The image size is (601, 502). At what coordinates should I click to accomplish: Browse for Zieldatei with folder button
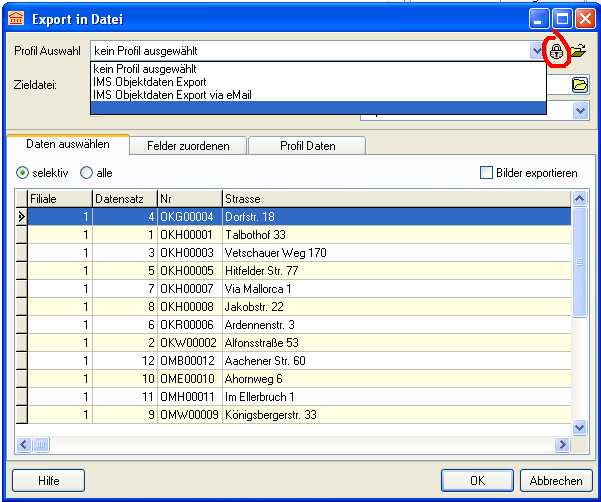[580, 85]
